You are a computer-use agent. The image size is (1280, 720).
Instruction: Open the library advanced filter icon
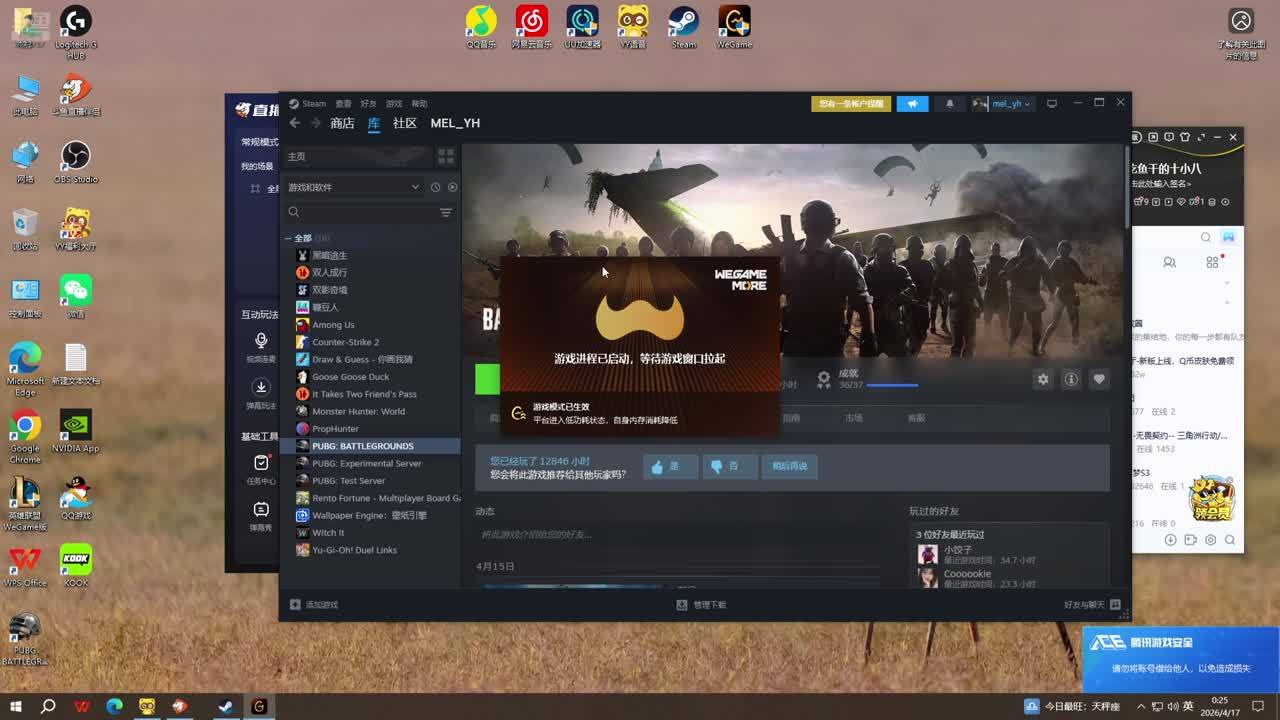tap(446, 212)
